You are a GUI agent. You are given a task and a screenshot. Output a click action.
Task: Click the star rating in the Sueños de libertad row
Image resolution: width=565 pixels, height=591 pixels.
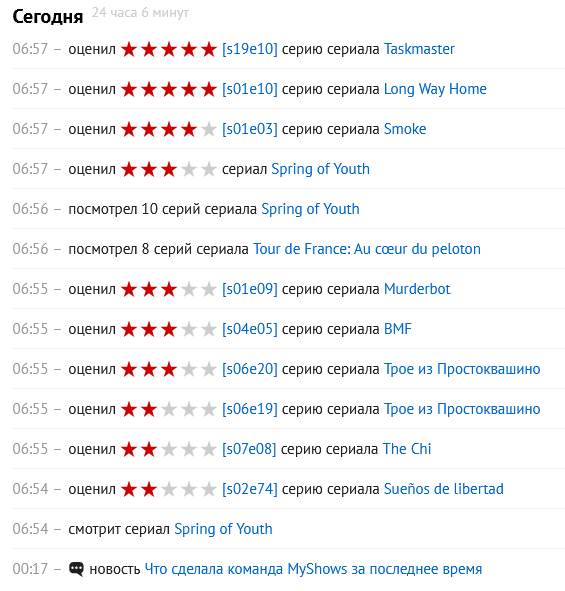tap(169, 489)
